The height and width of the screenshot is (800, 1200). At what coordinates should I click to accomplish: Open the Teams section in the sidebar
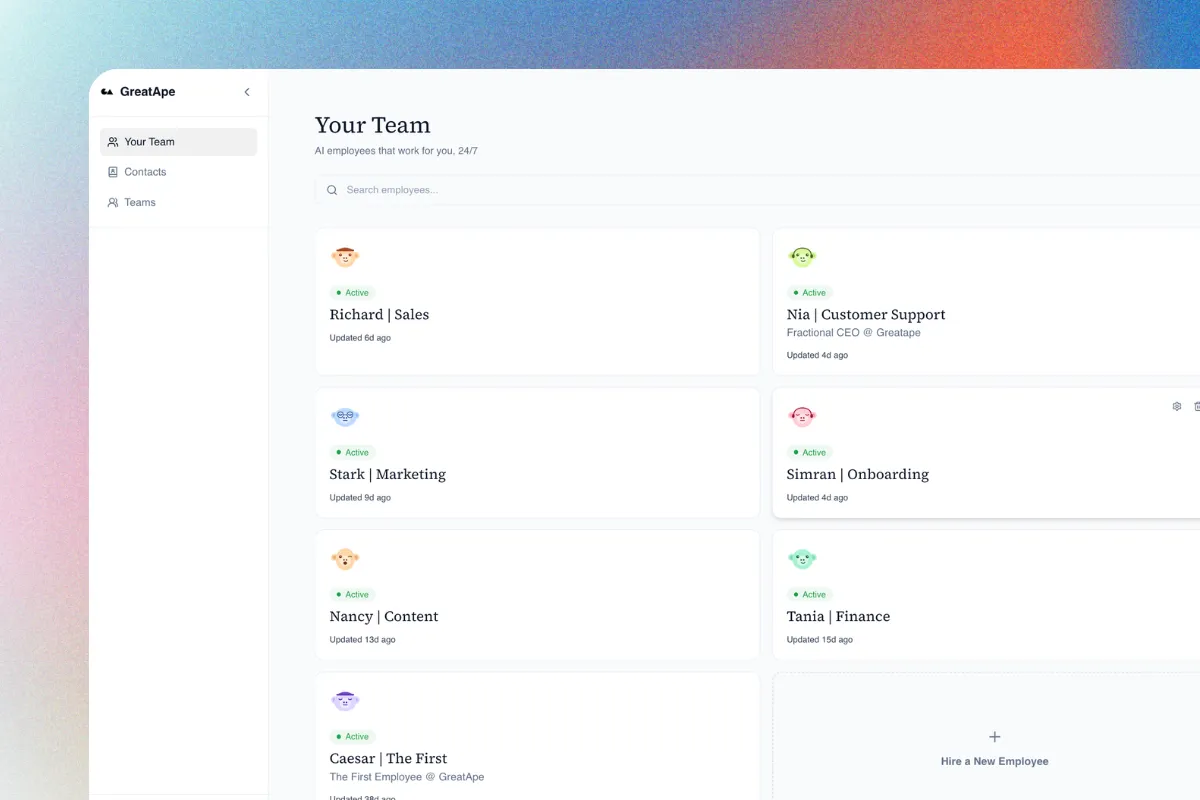[139, 202]
